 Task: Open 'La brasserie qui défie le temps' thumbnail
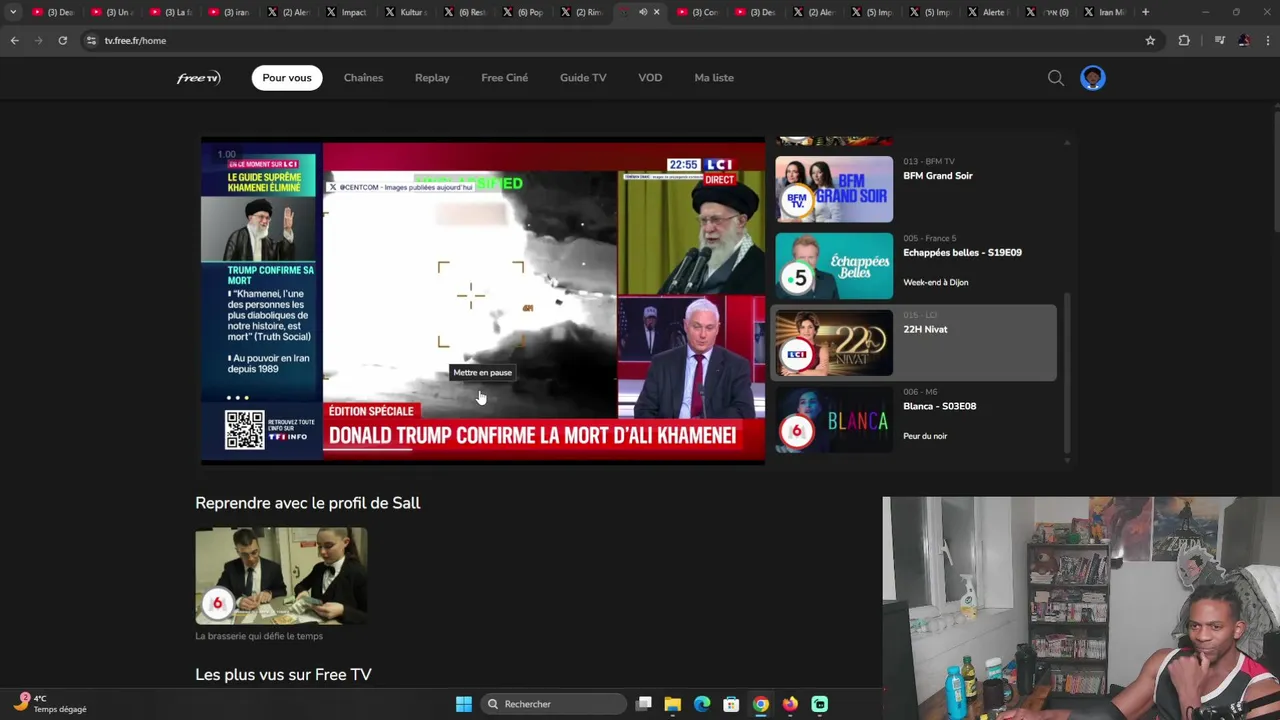pos(281,577)
